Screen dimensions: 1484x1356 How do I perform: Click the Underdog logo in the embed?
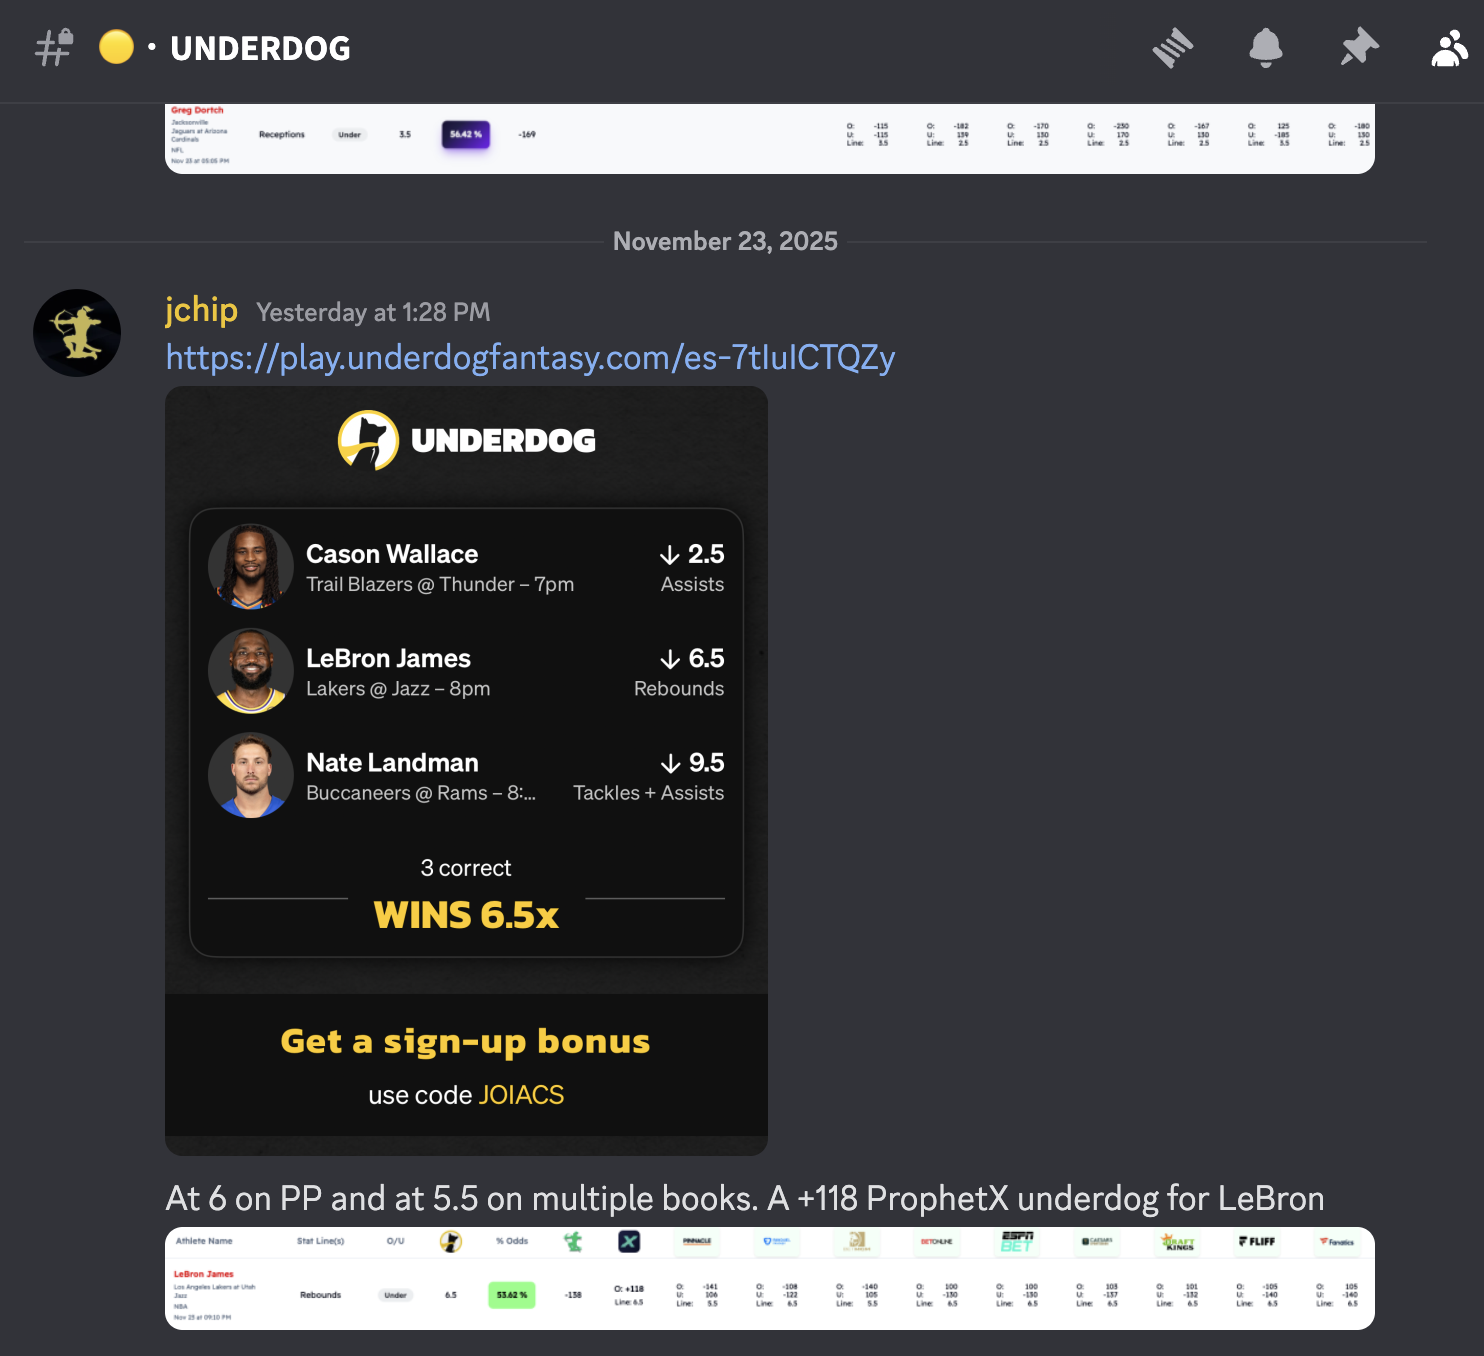tap(467, 440)
